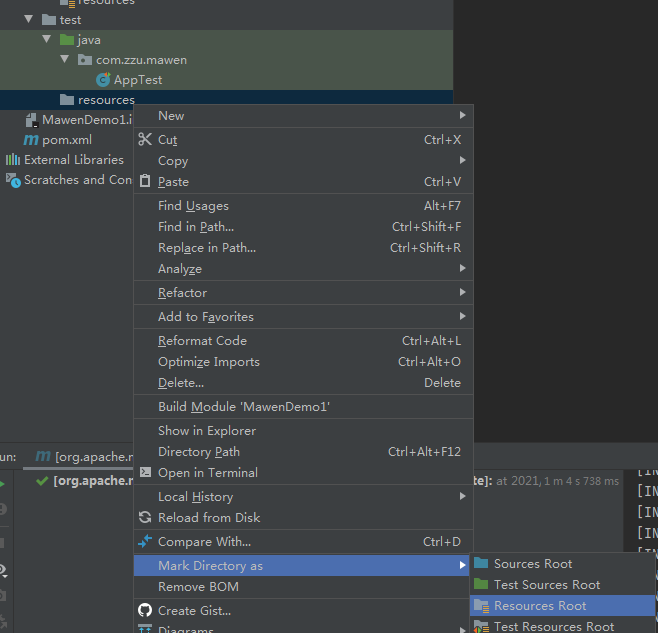
Task: Click the Maven icon next to pom.xml
Action: tap(31, 139)
